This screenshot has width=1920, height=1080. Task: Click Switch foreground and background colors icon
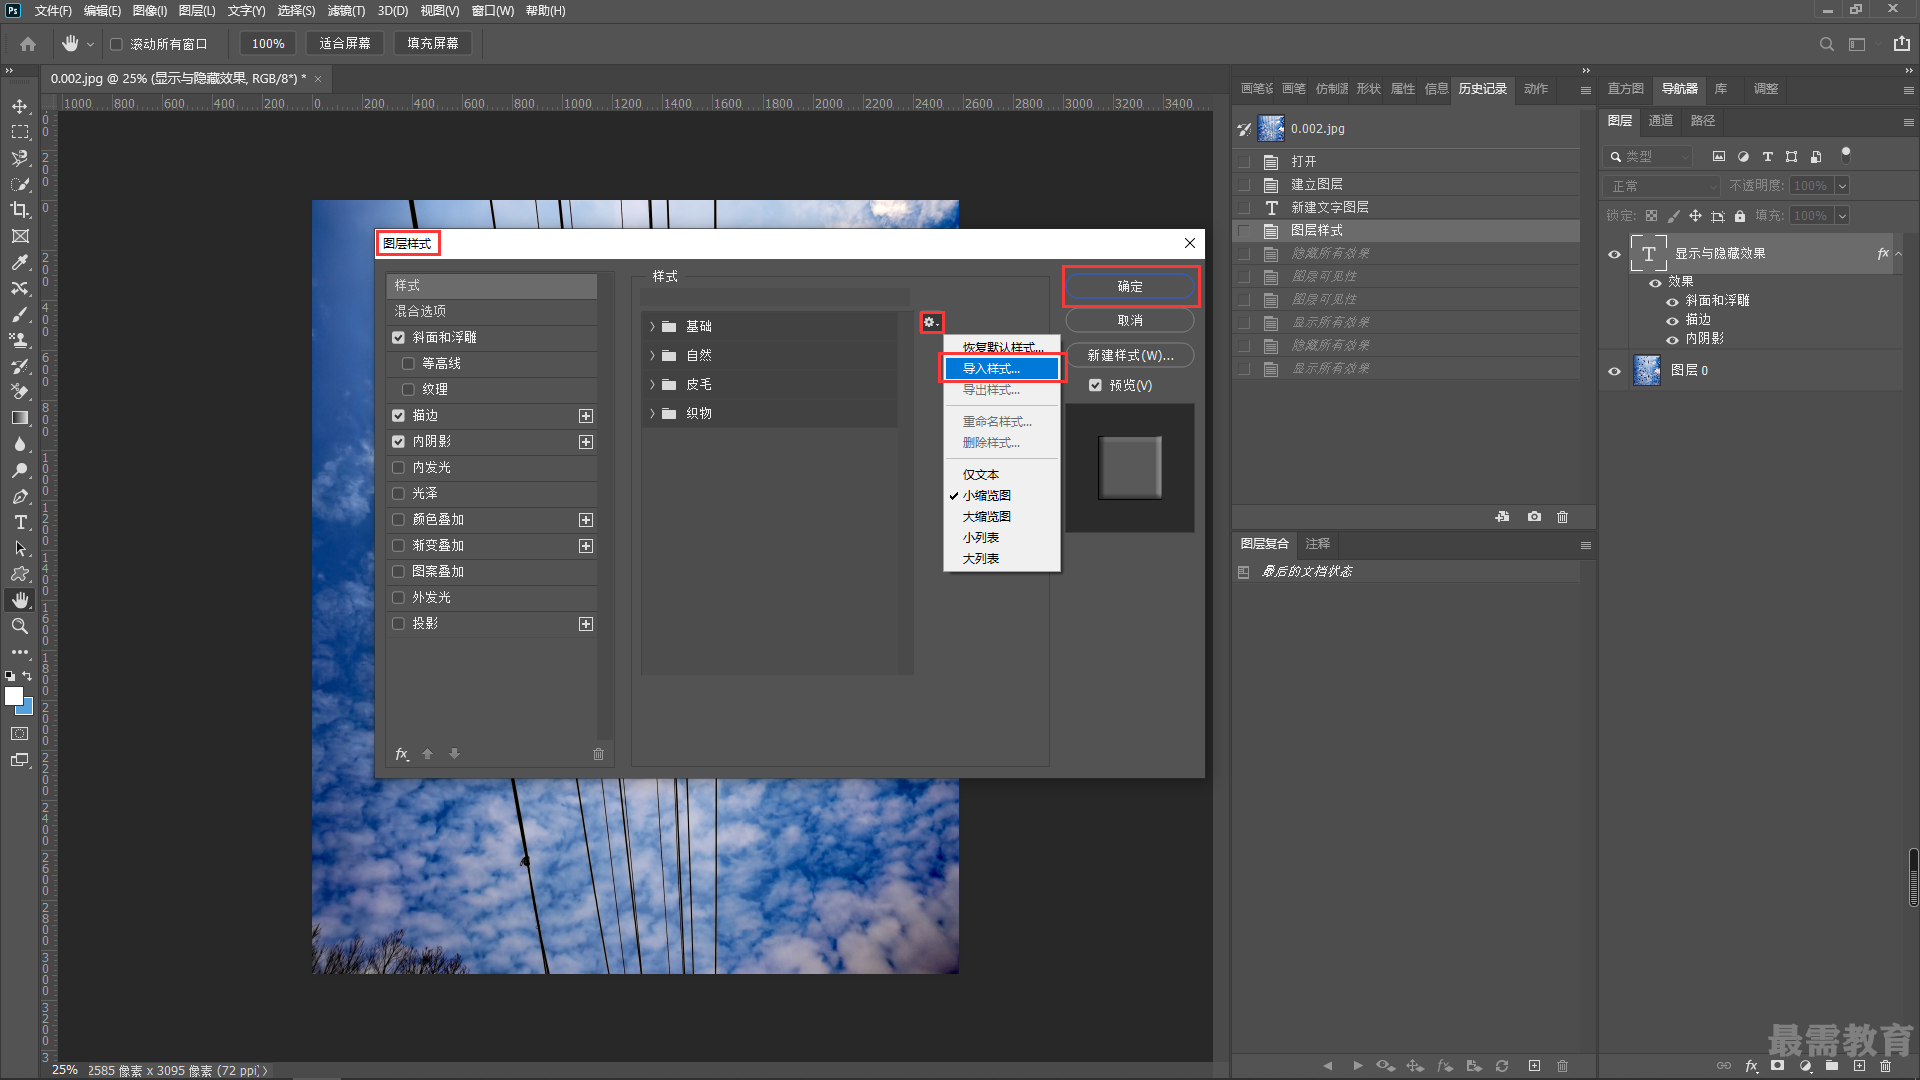(x=27, y=677)
